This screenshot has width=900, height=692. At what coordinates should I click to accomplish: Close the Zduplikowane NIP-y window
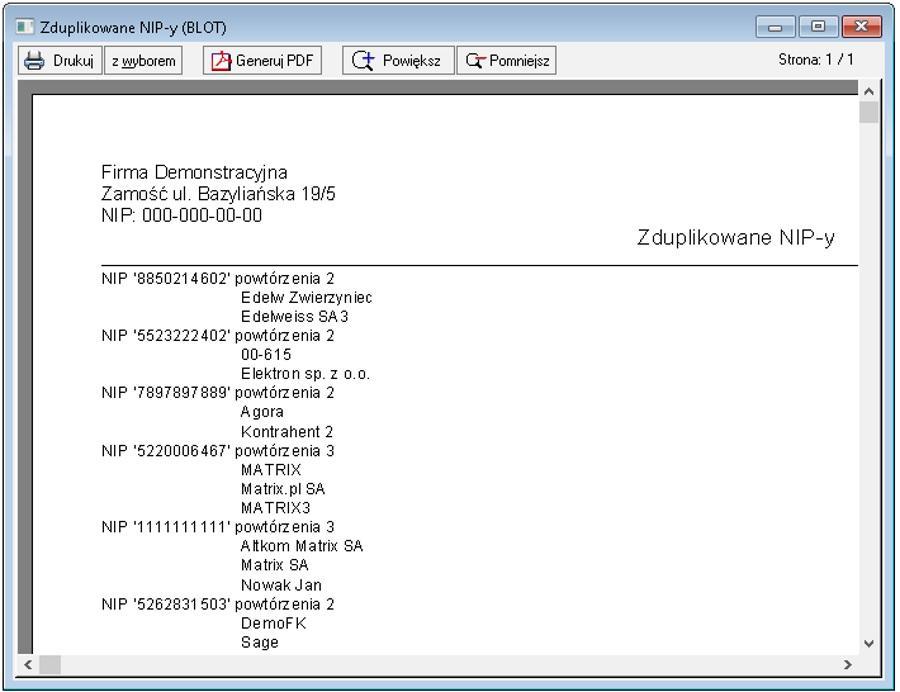(x=862, y=27)
